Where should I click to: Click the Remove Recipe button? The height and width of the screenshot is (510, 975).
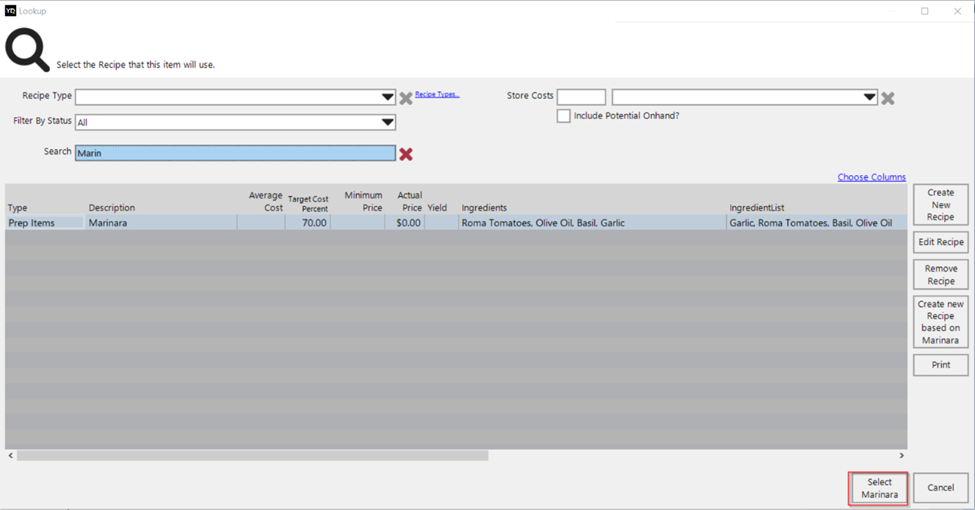coord(940,274)
